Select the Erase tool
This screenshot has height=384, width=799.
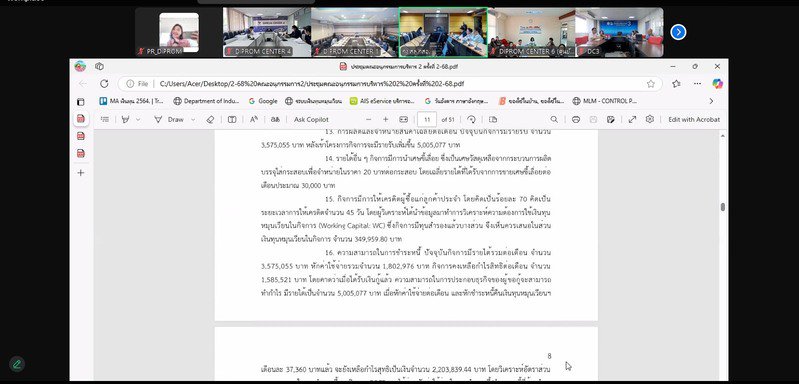tap(210, 119)
